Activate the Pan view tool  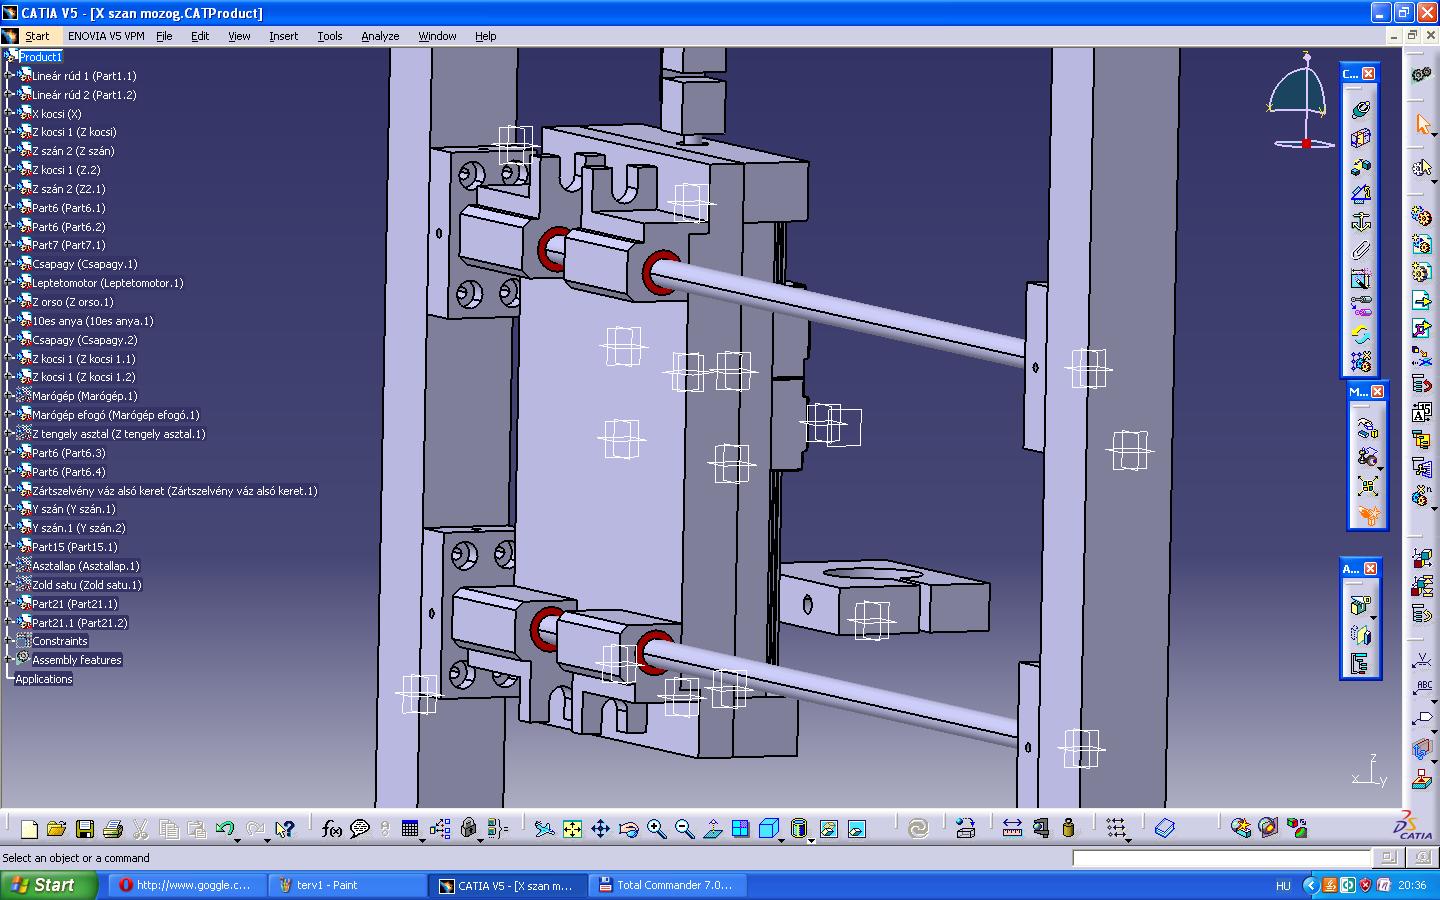[x=600, y=829]
